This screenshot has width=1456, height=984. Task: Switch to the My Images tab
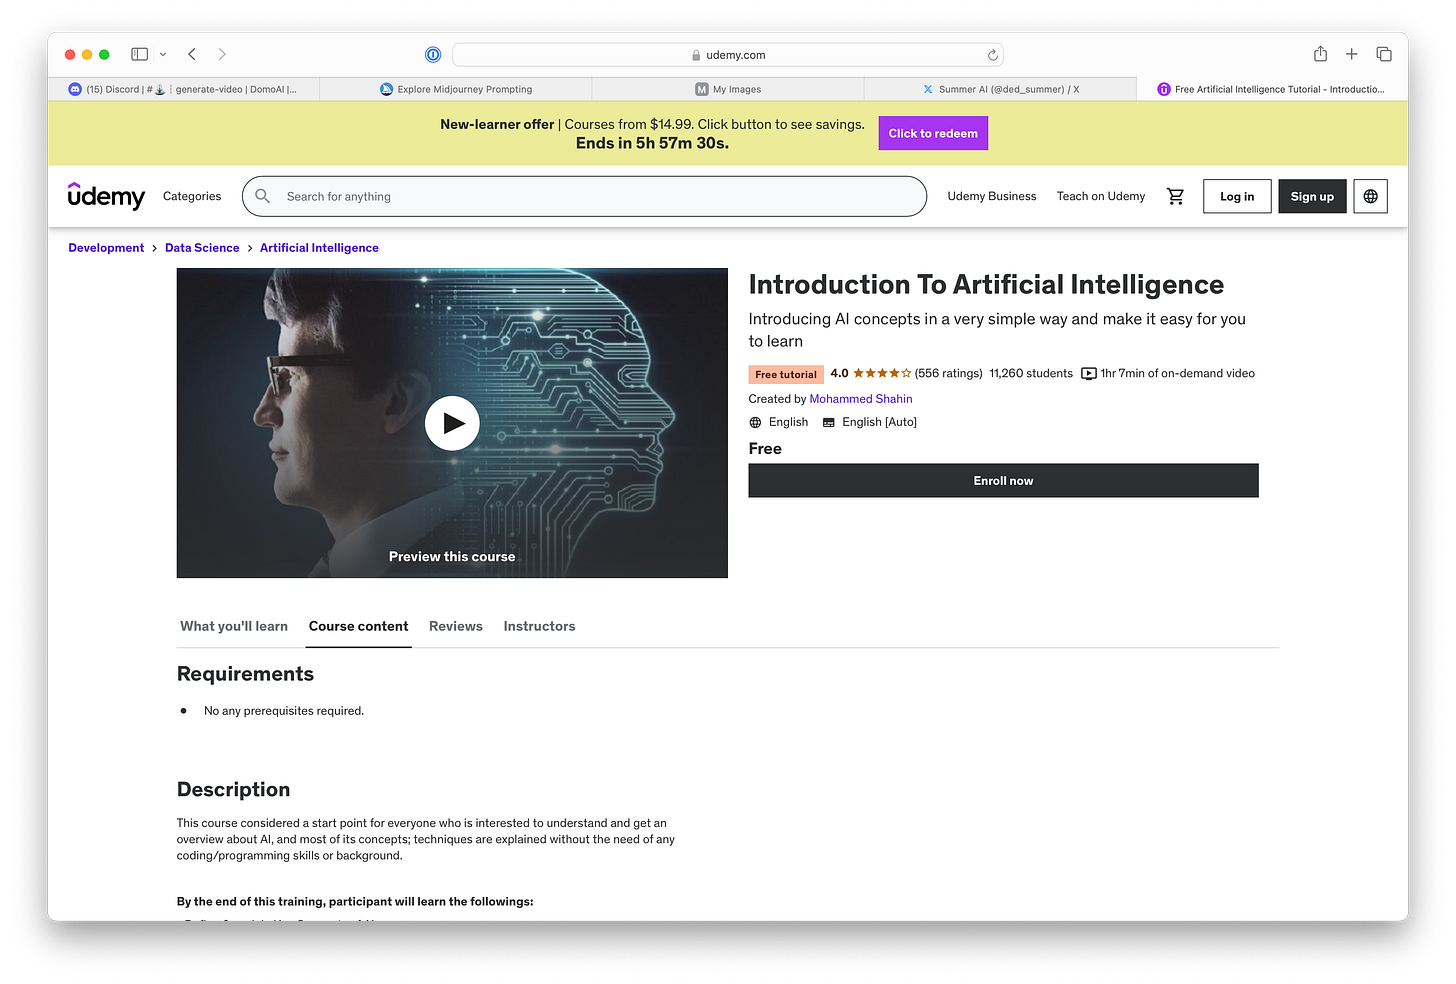point(728,89)
